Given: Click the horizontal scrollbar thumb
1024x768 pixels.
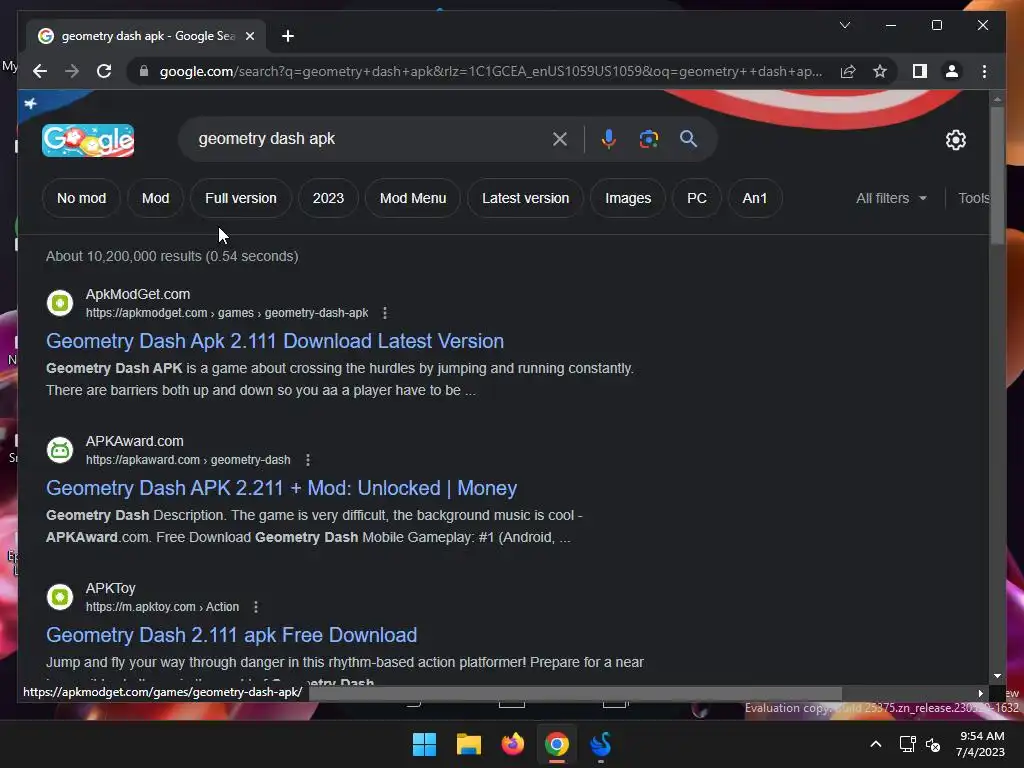Looking at the screenshot, I should tap(575, 693).
